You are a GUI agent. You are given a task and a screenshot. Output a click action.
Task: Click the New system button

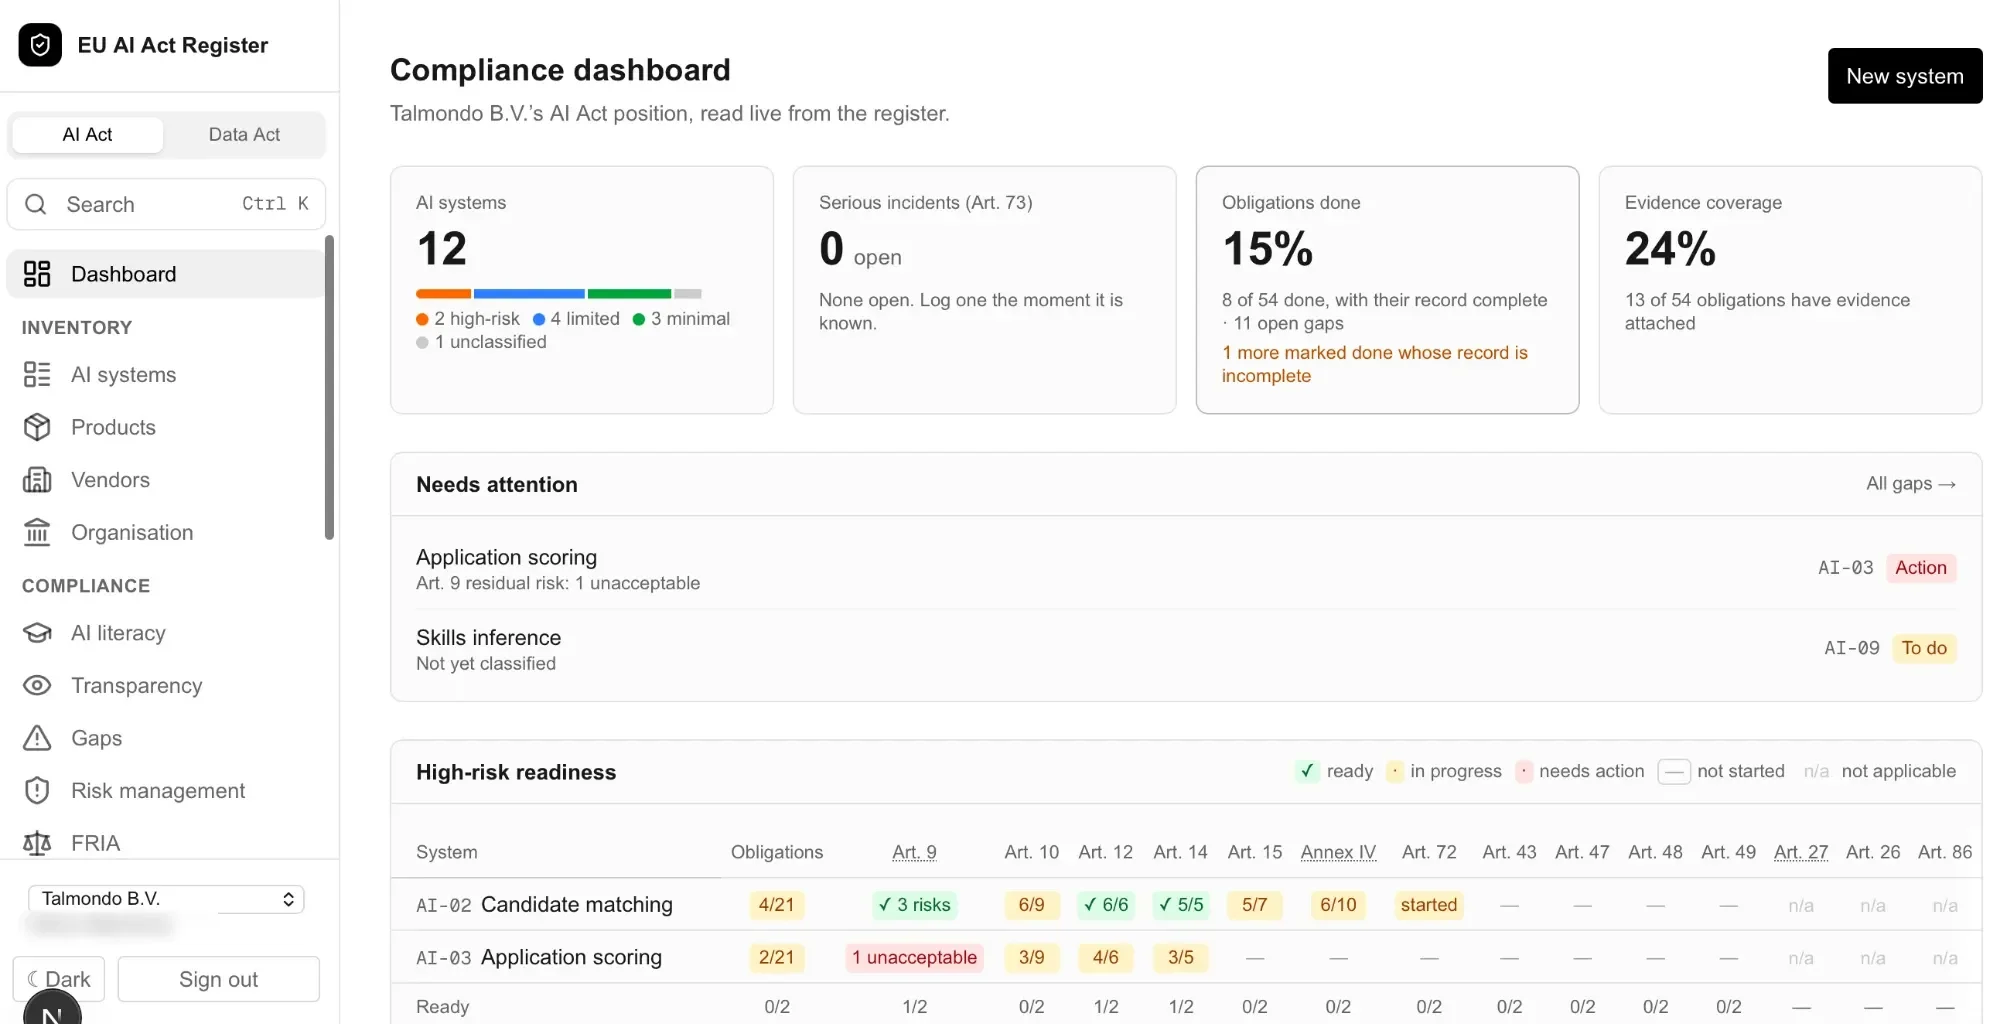point(1904,76)
